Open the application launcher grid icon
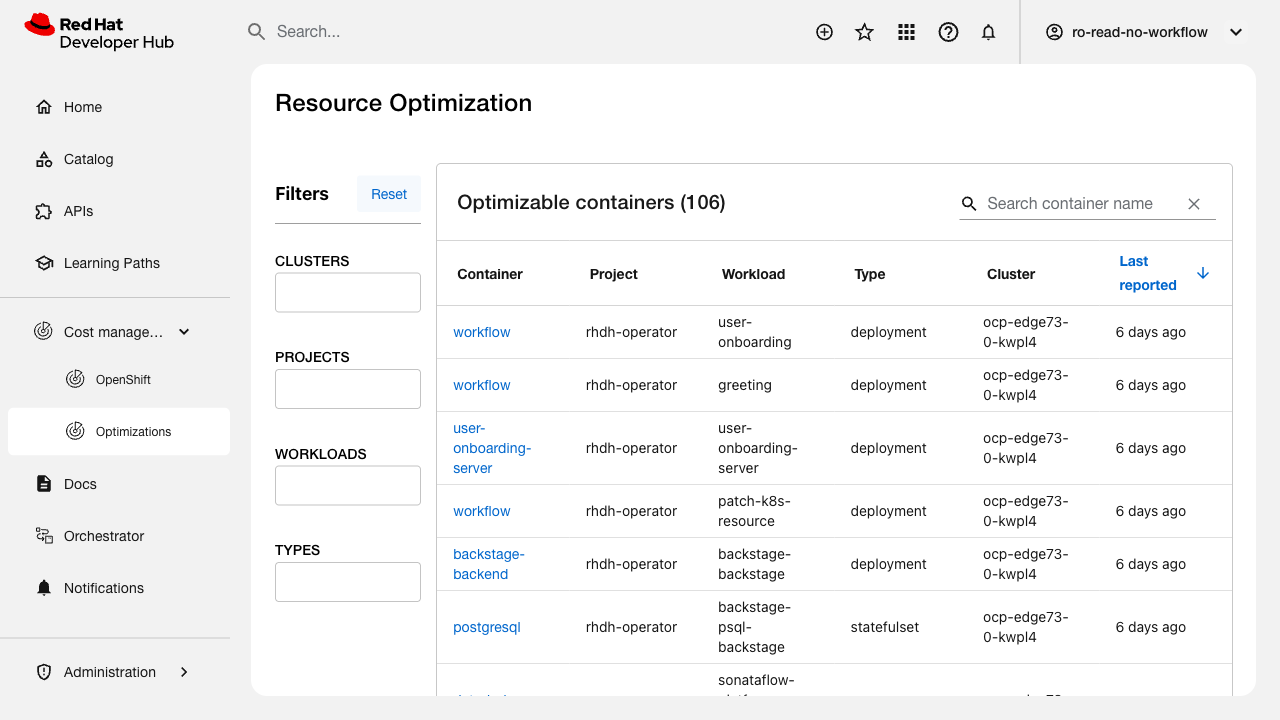The image size is (1280, 720). (906, 32)
